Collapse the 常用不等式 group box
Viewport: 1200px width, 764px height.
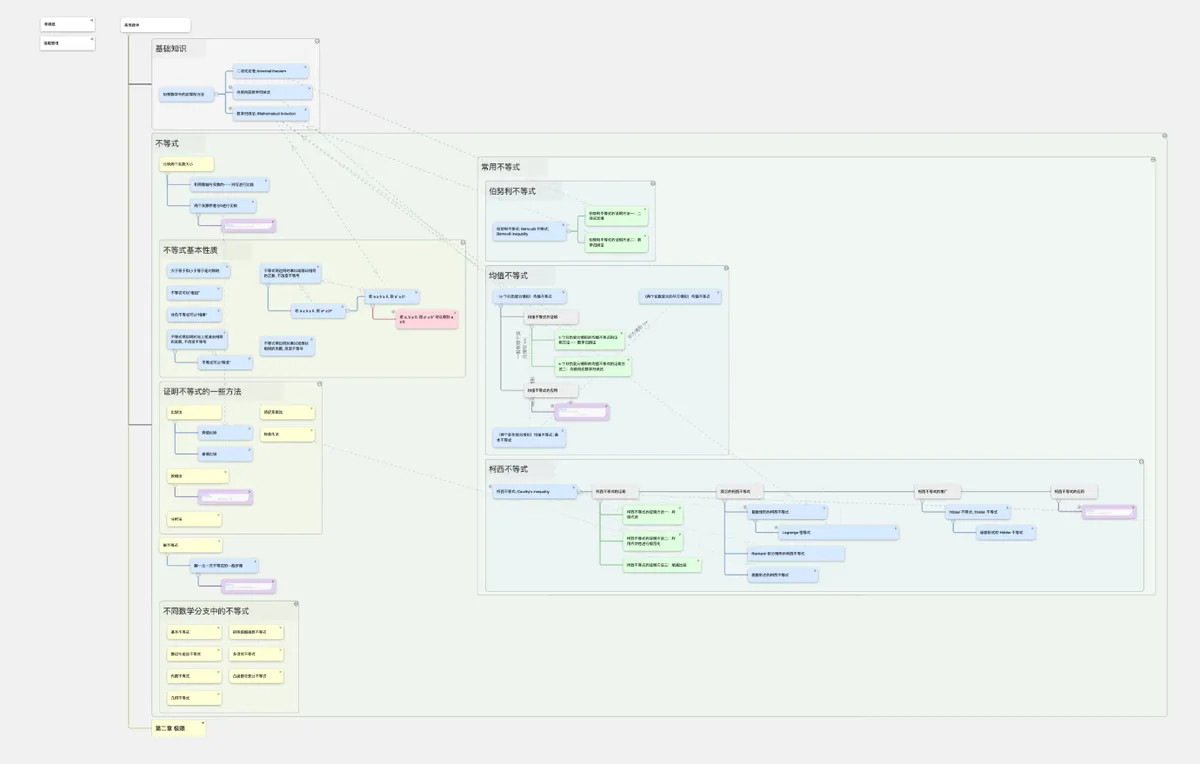click(x=1155, y=159)
